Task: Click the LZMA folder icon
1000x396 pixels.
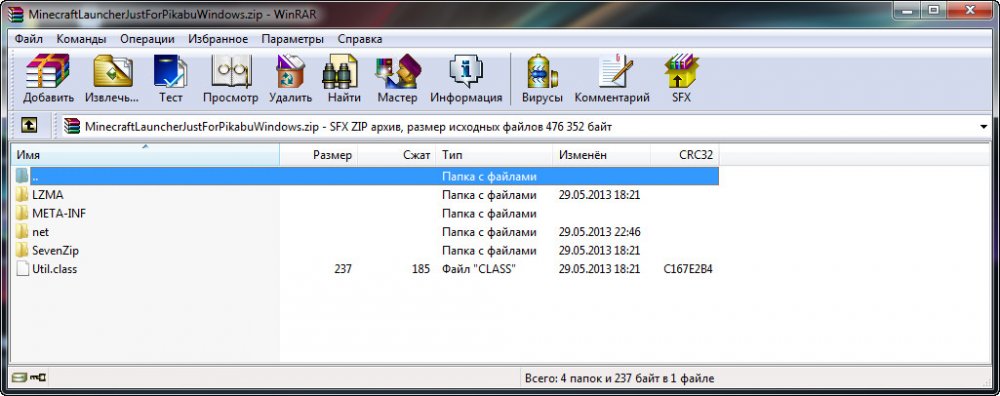Action: 23,194
